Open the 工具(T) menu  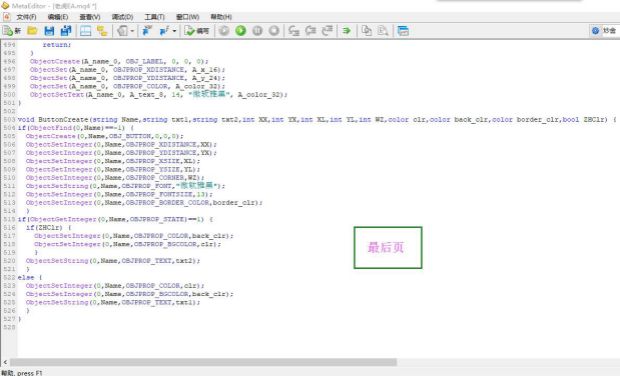(154, 17)
